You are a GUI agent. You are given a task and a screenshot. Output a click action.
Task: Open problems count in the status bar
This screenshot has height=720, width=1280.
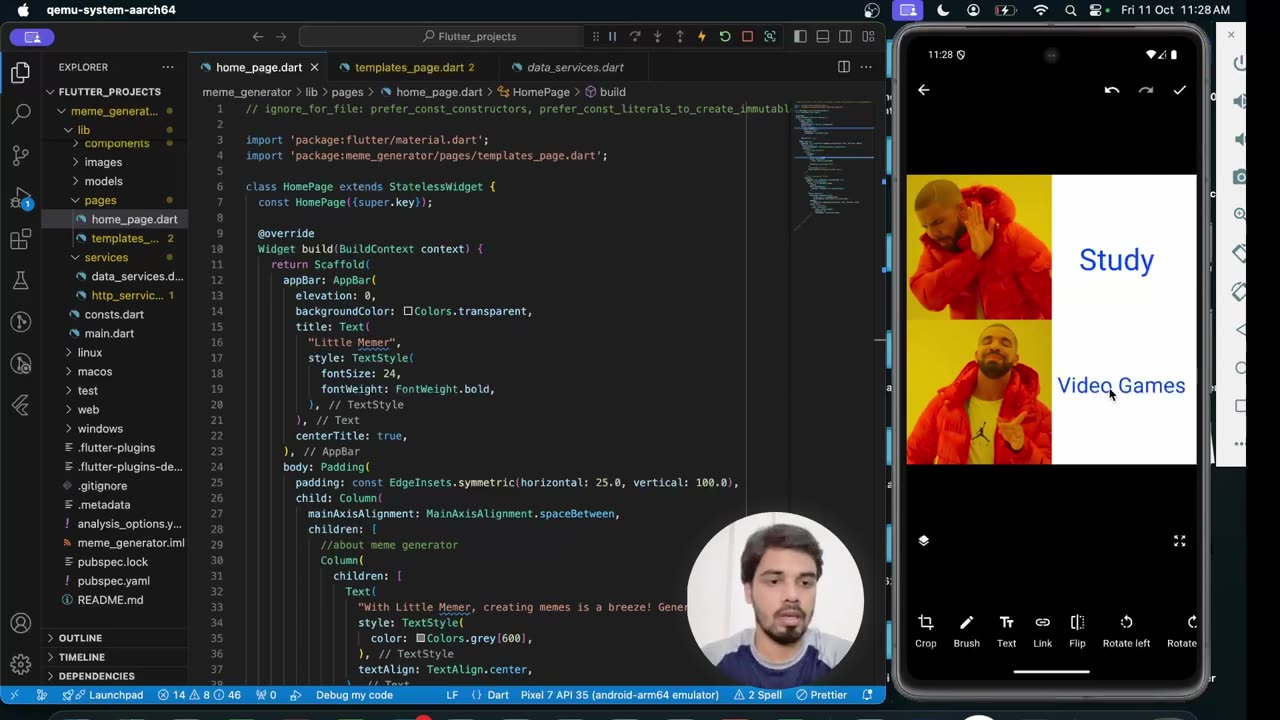pyautogui.click(x=199, y=695)
